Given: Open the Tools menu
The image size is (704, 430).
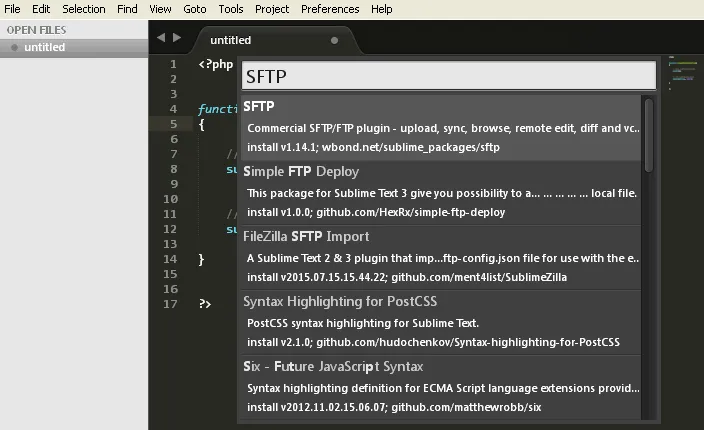Looking at the screenshot, I should tap(231, 9).
